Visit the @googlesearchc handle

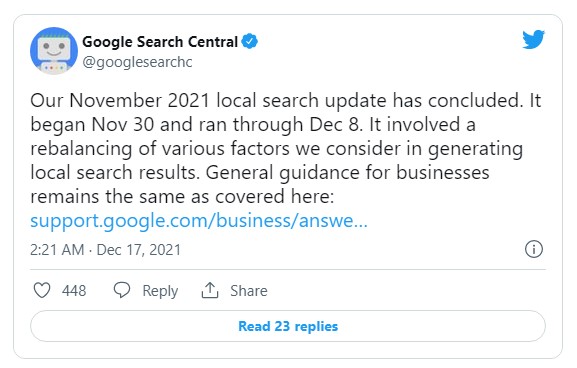point(137,62)
